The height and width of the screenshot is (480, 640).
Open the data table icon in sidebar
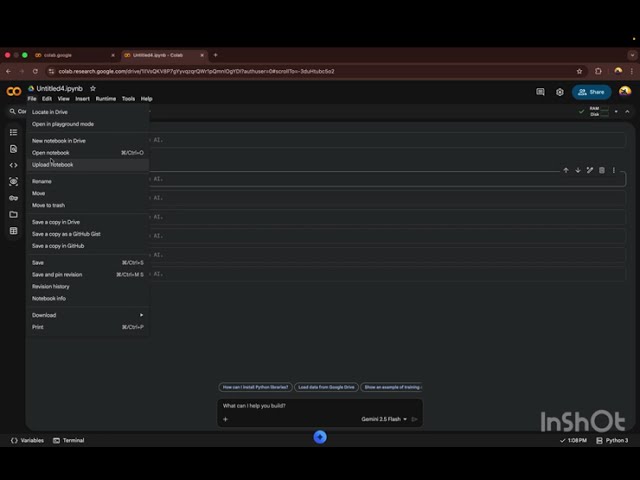pos(13,231)
